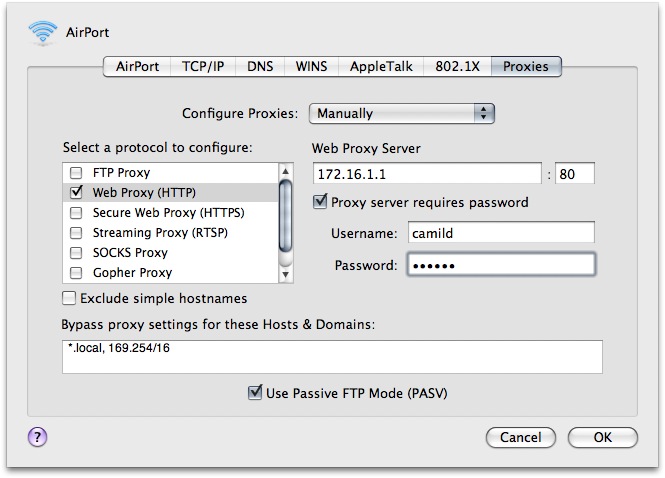Enable the FTP Proxy checkbox

tap(76, 173)
